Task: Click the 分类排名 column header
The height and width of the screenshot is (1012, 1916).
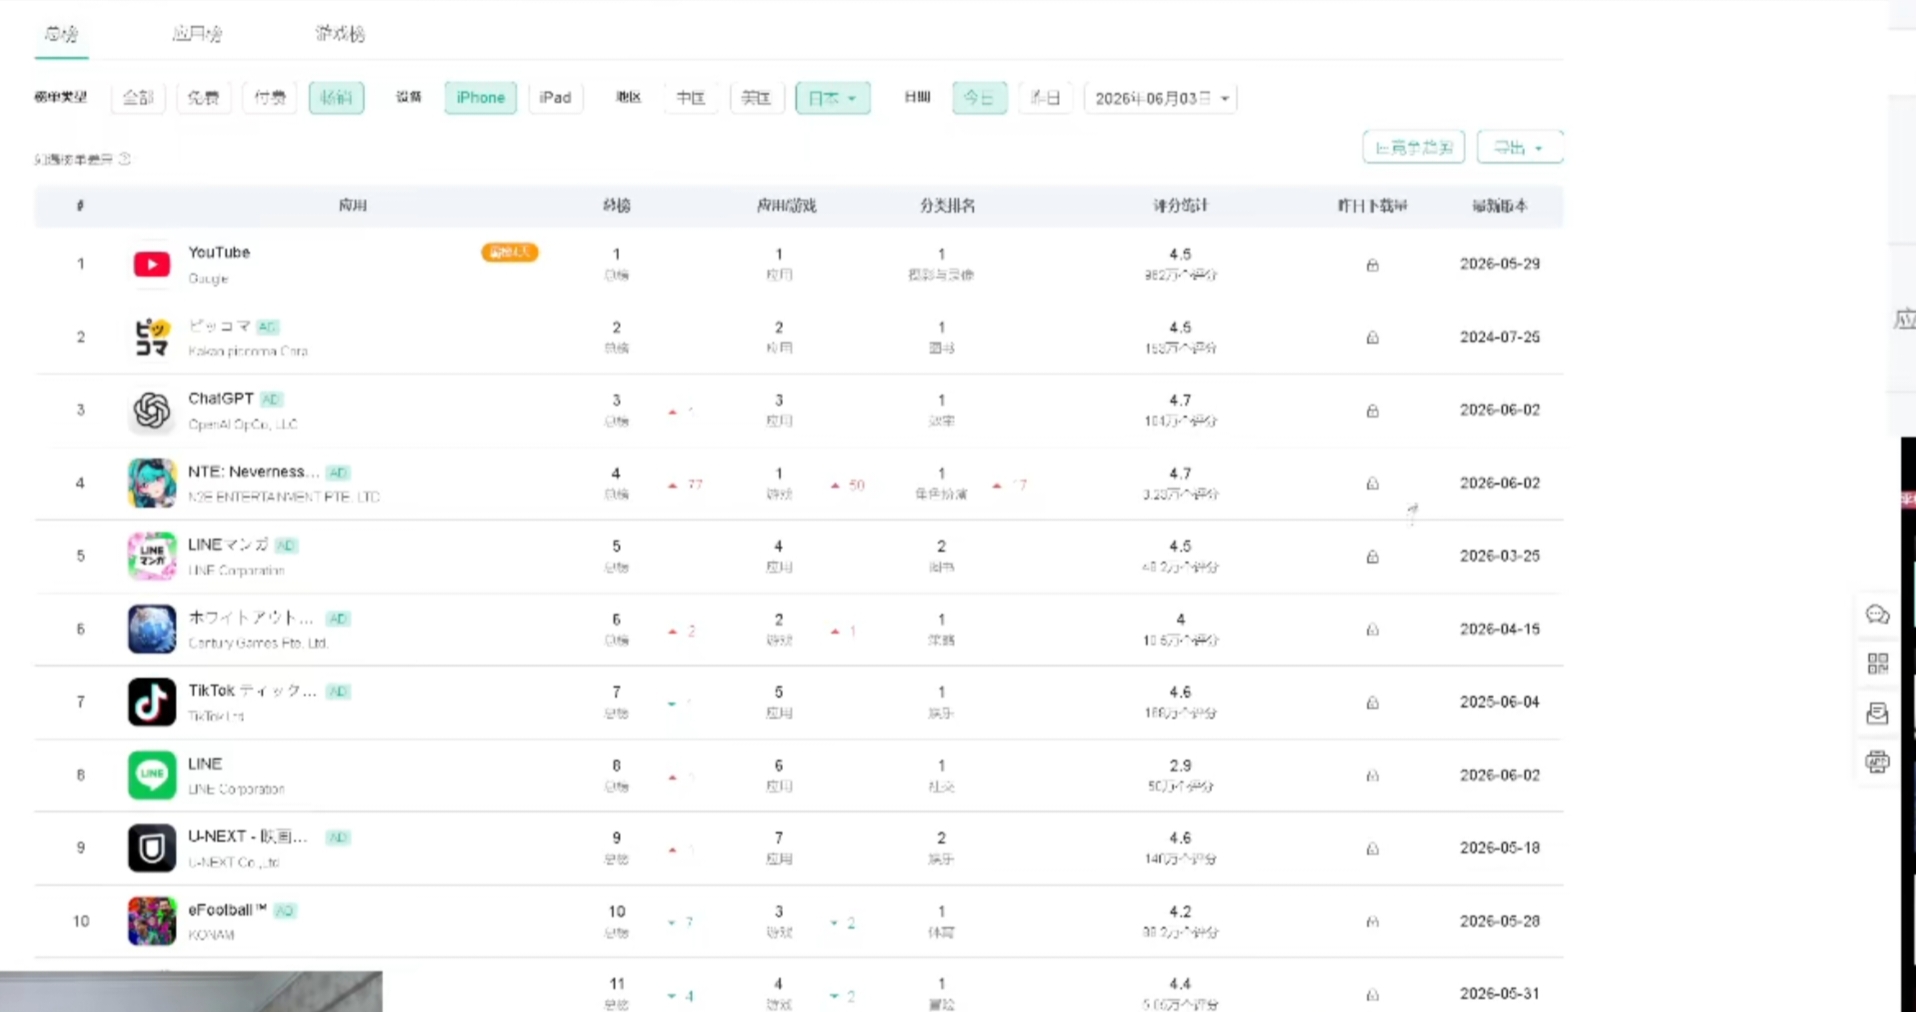Action: [x=948, y=206]
